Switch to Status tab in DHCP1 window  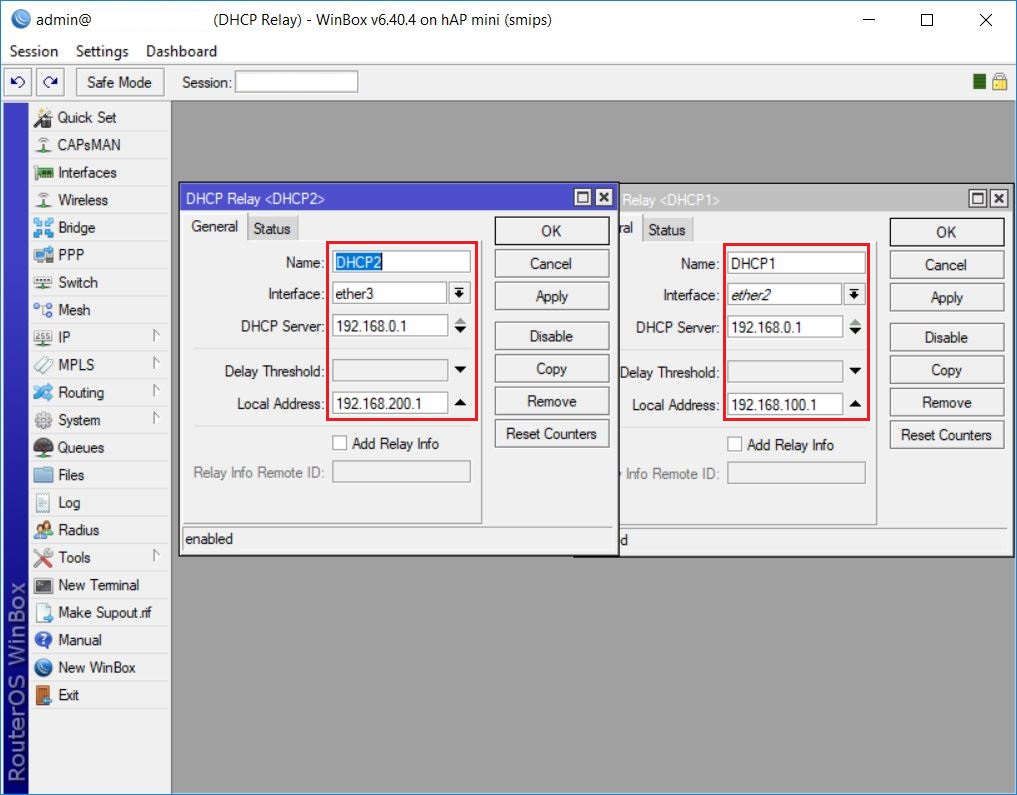[667, 230]
